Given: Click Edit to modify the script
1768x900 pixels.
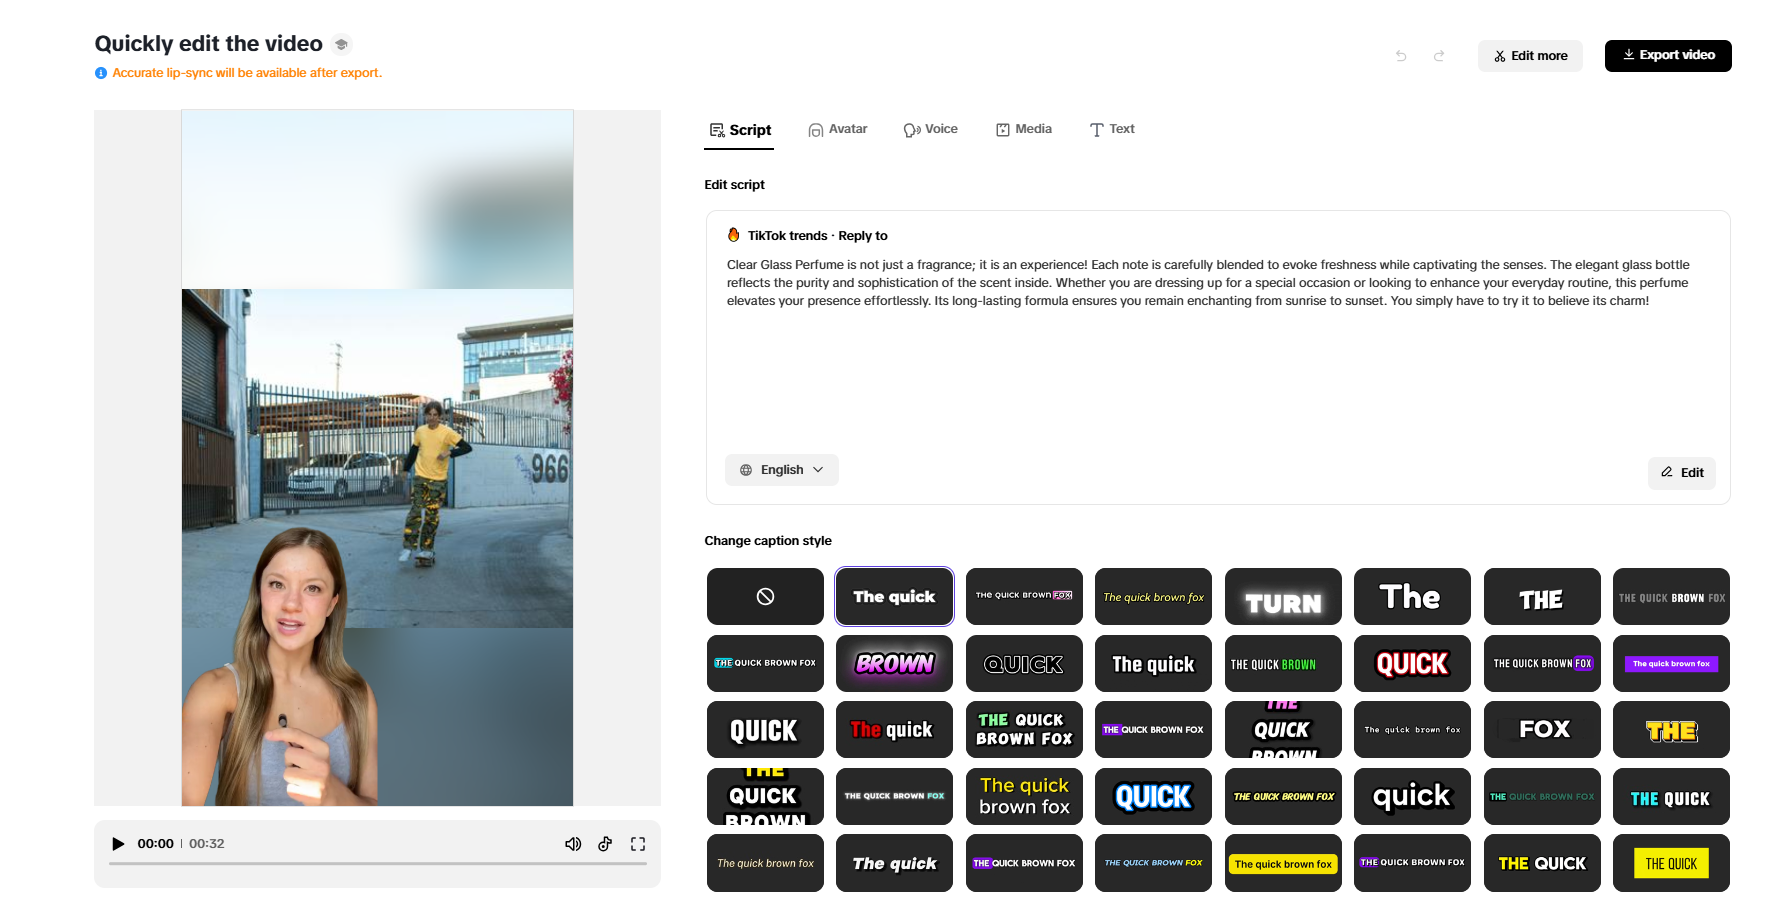Looking at the screenshot, I should pos(1681,472).
